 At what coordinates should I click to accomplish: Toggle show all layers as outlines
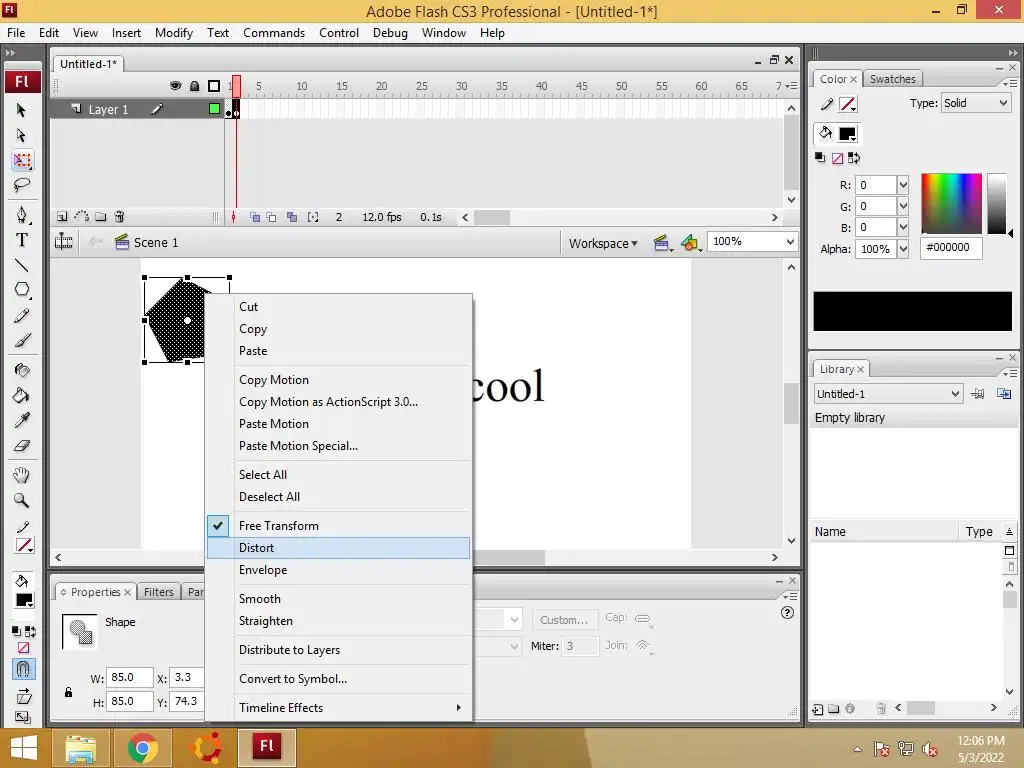pos(214,86)
